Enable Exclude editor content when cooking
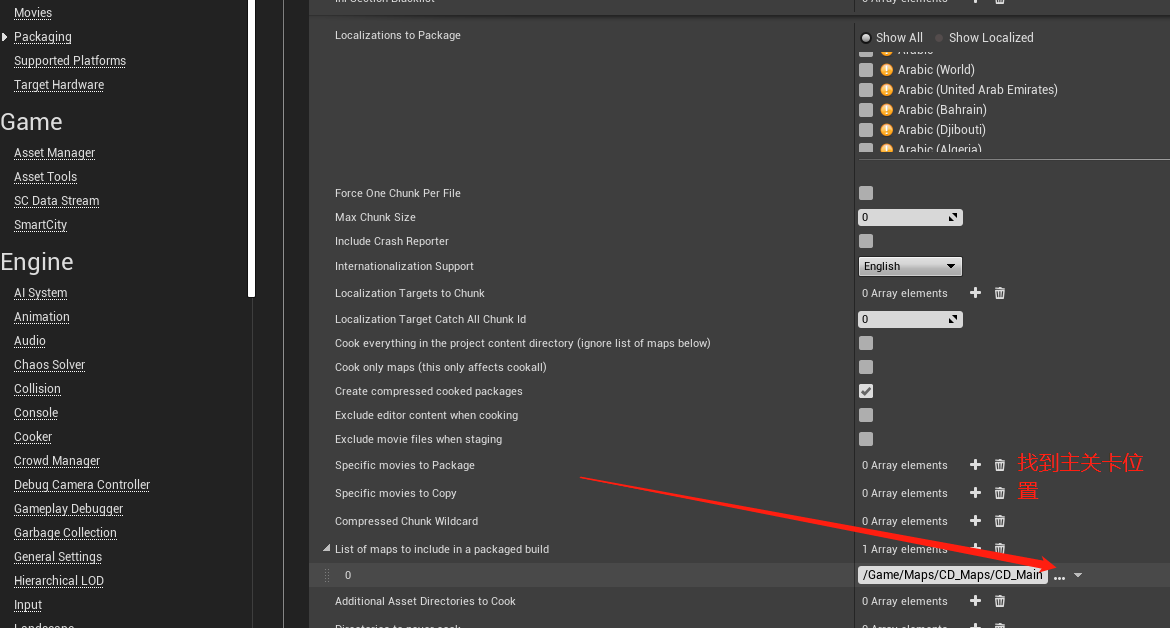The width and height of the screenshot is (1170, 628). coord(866,415)
